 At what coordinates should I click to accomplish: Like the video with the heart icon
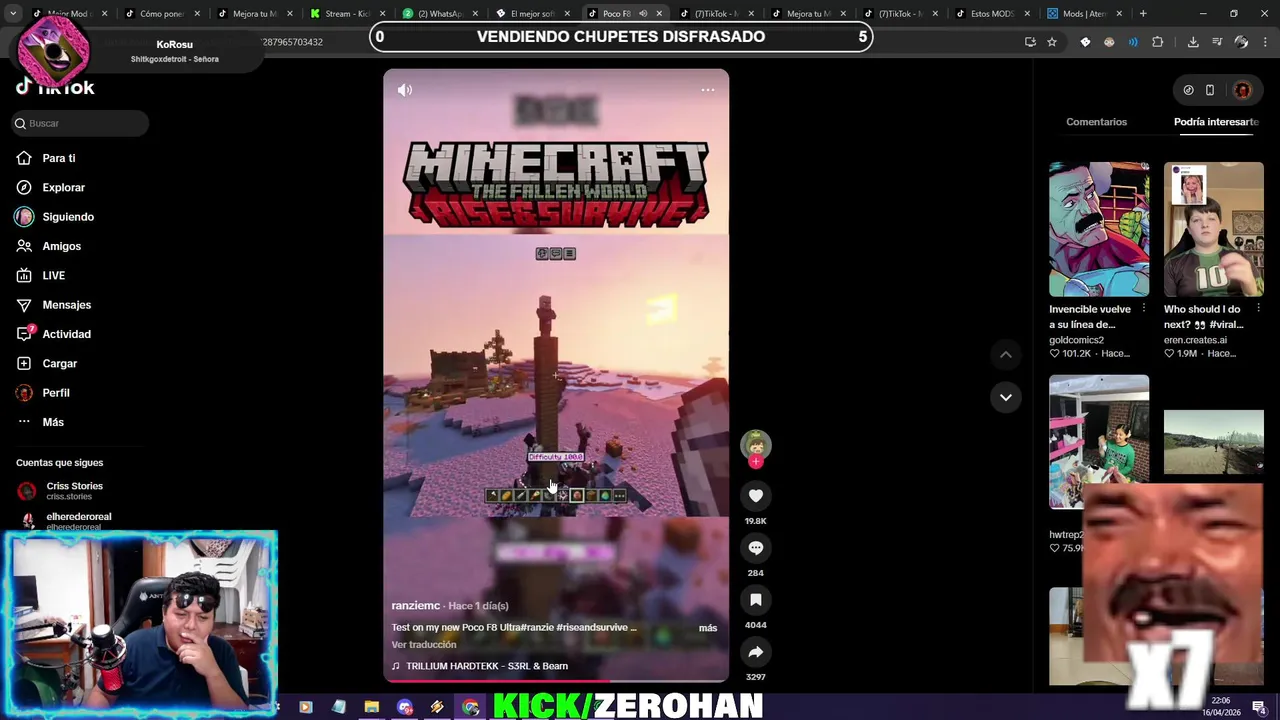[x=756, y=496]
